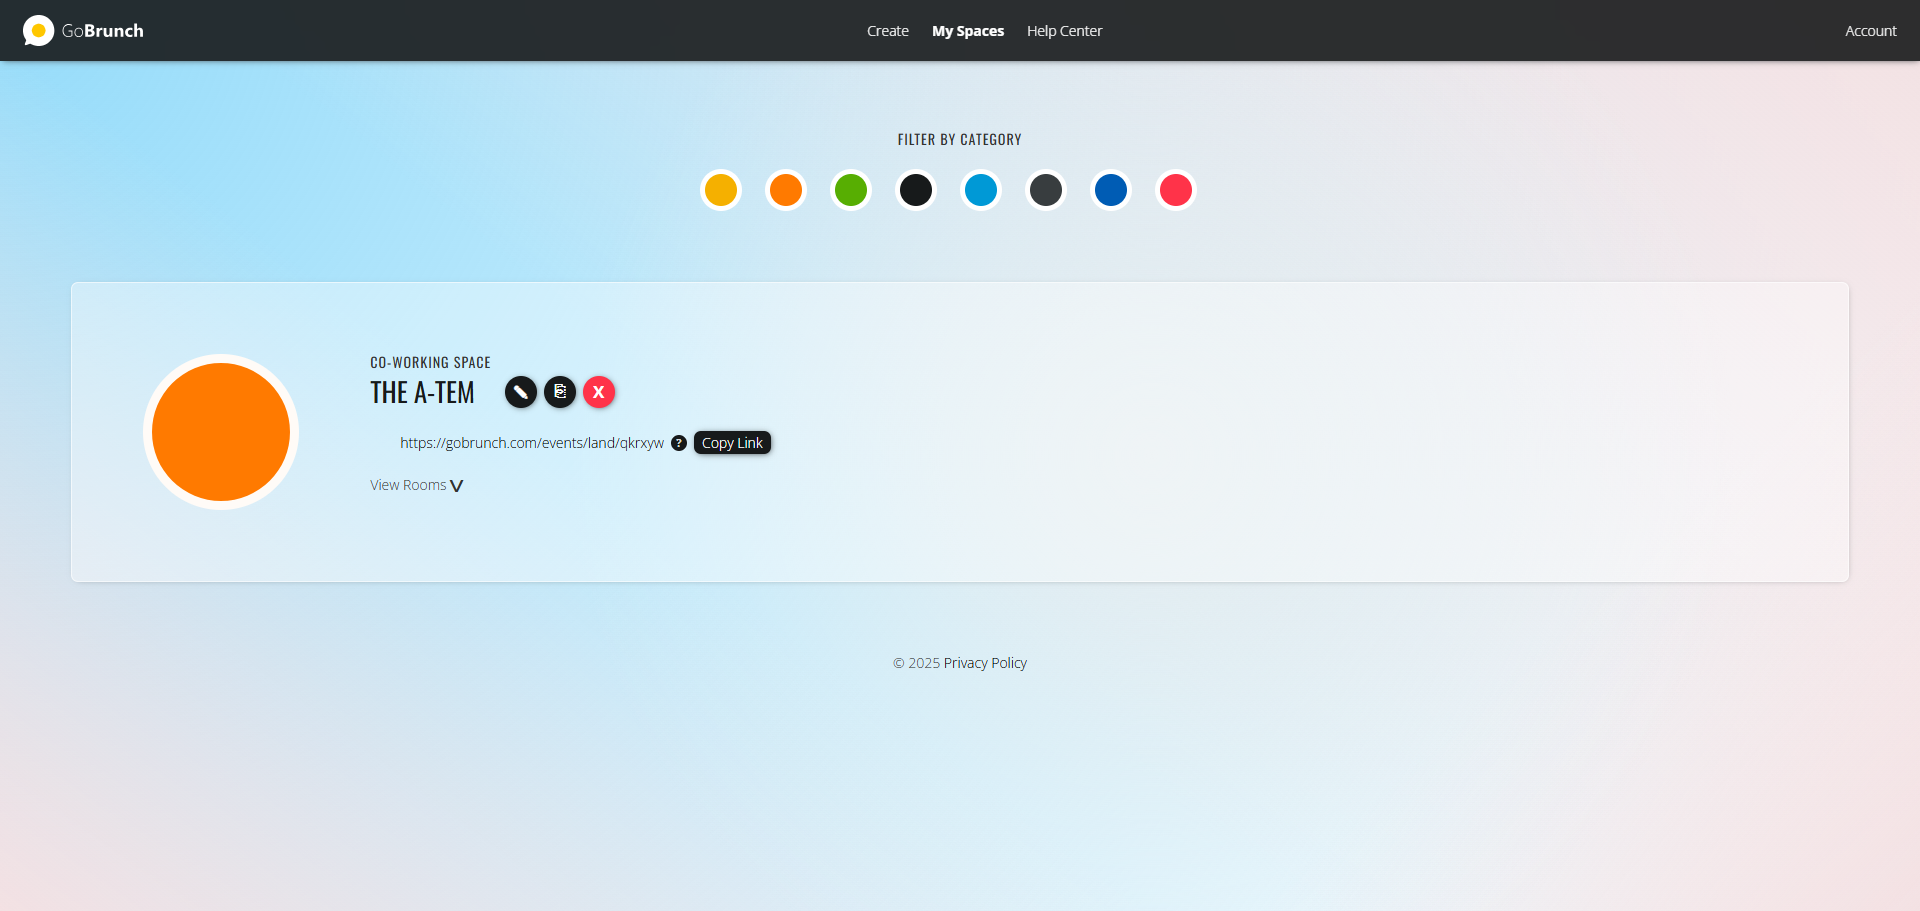Click the GoBrunch egg logo
1920x911 pixels.
click(x=38, y=31)
